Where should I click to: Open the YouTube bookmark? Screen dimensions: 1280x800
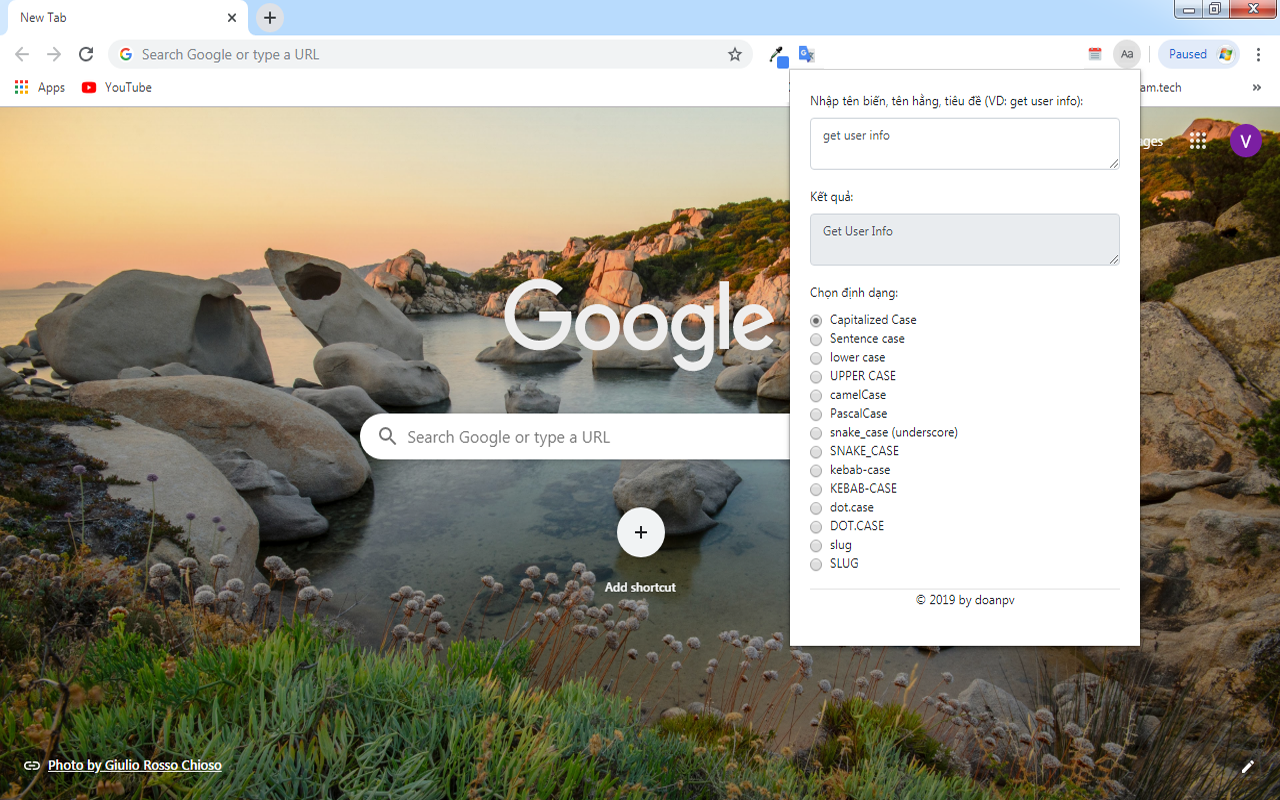(117, 88)
